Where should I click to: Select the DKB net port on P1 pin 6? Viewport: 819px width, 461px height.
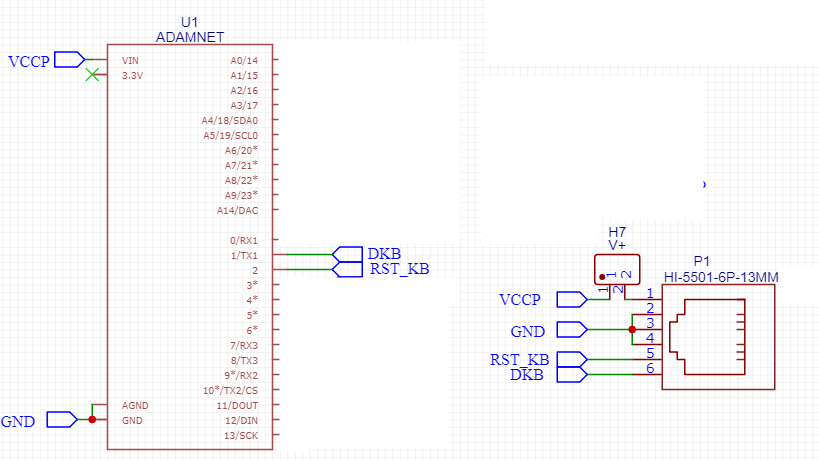571,375
